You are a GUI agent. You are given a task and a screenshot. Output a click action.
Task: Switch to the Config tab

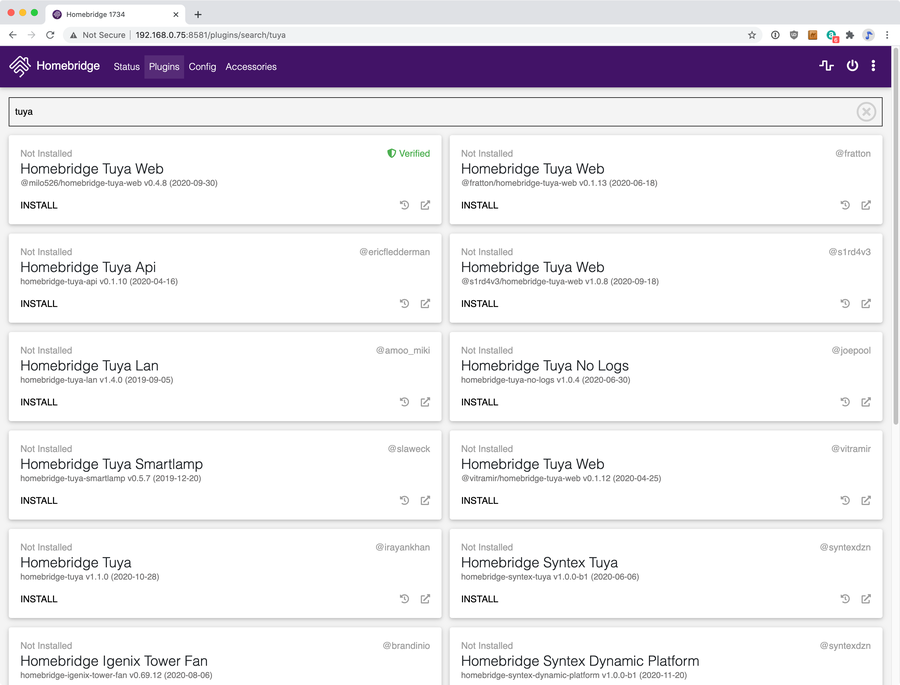202,67
